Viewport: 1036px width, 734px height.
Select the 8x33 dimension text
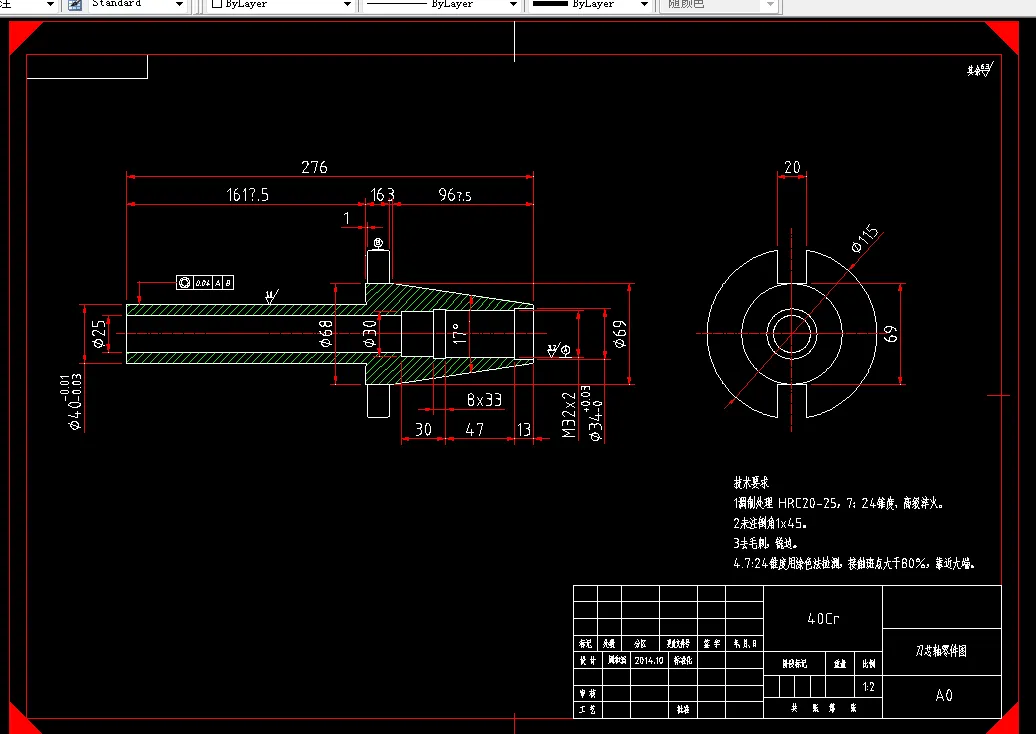pos(484,400)
